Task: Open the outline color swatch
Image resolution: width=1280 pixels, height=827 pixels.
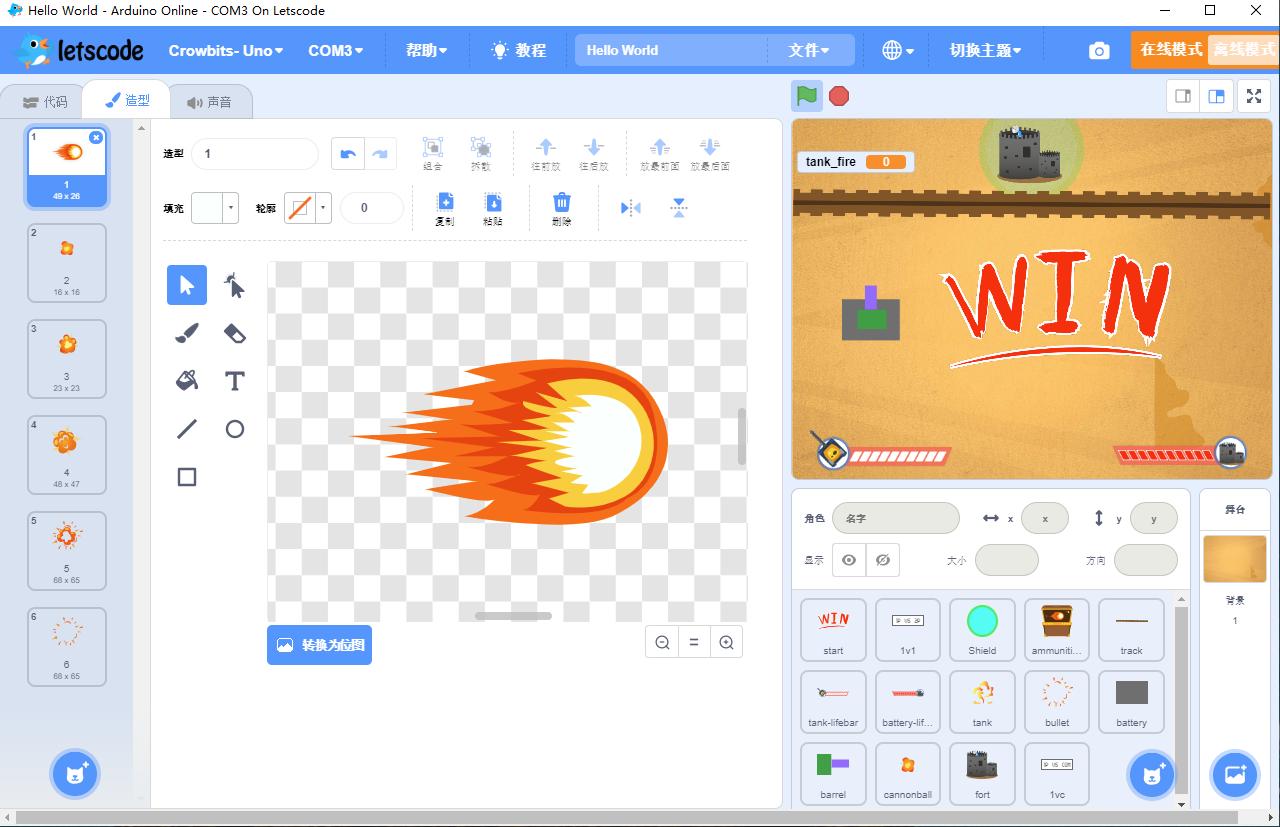Action: coord(307,208)
